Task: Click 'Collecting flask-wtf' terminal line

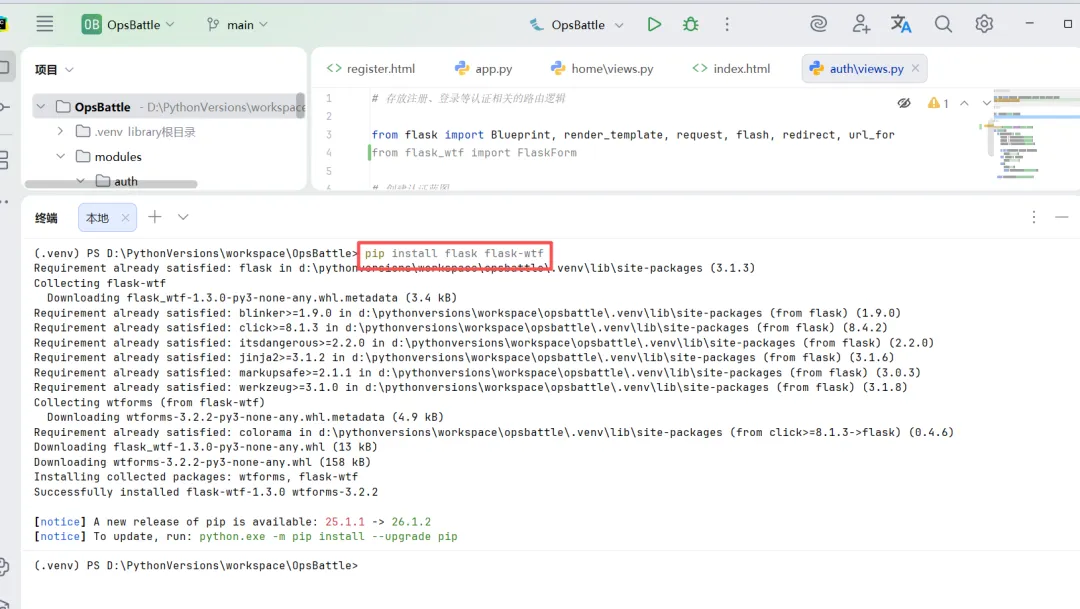Action: 100,282
